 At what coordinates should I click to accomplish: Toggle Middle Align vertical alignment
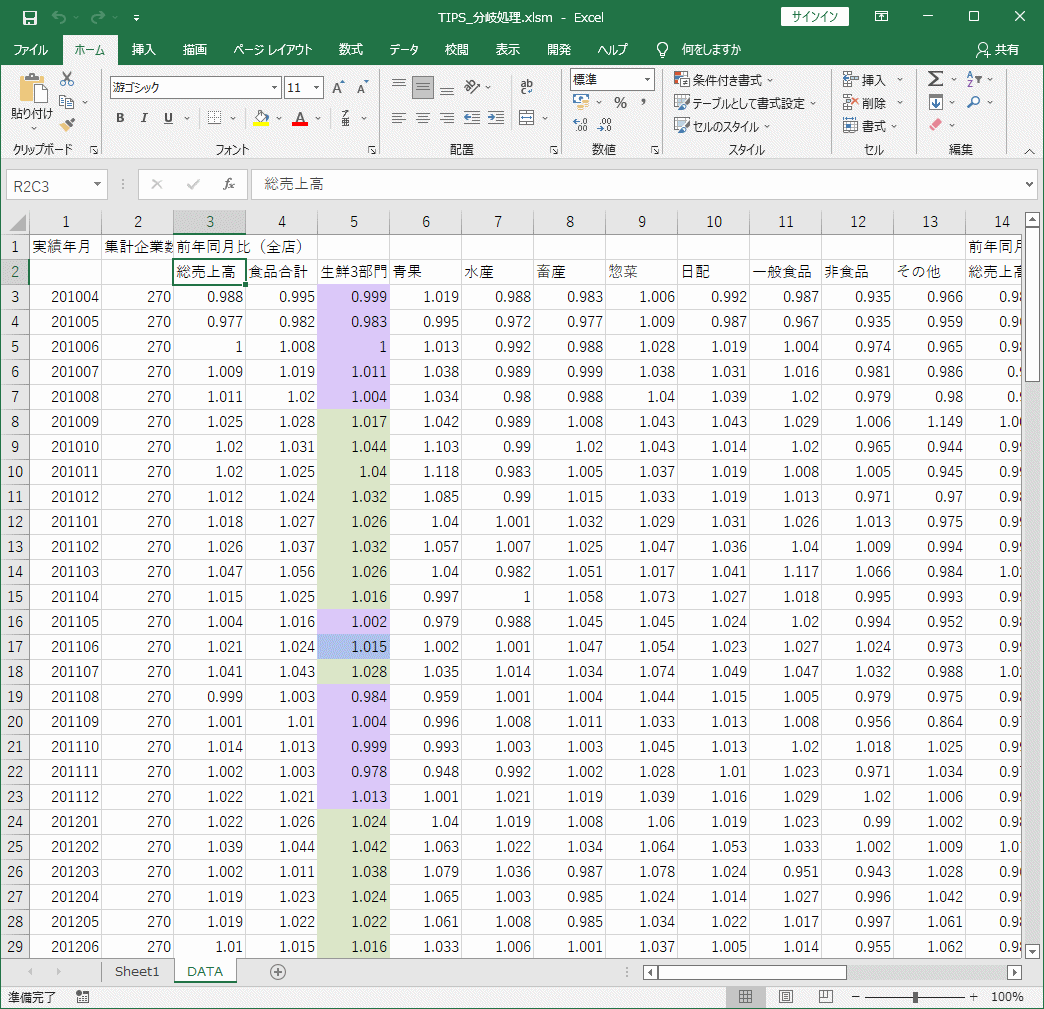(x=423, y=87)
